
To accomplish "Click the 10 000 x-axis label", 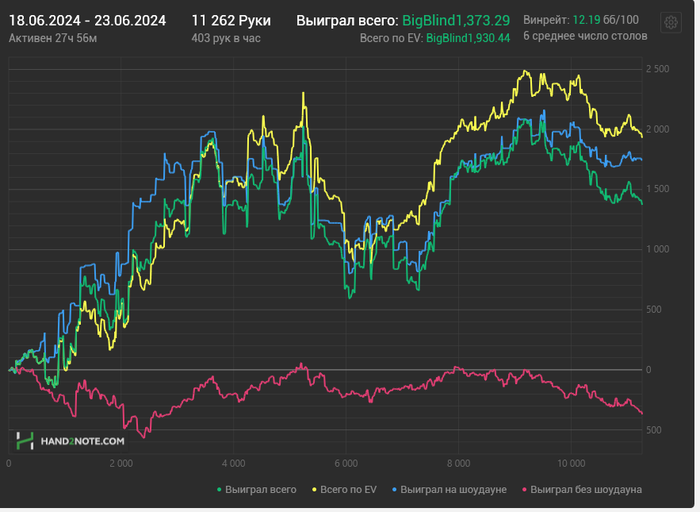I will (571, 463).
